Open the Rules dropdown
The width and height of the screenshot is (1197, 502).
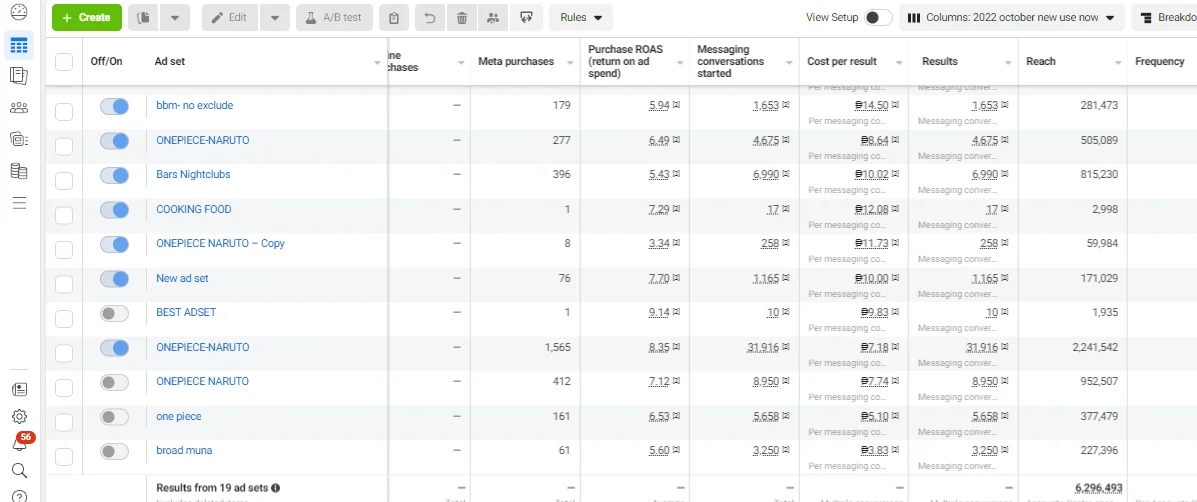581,18
